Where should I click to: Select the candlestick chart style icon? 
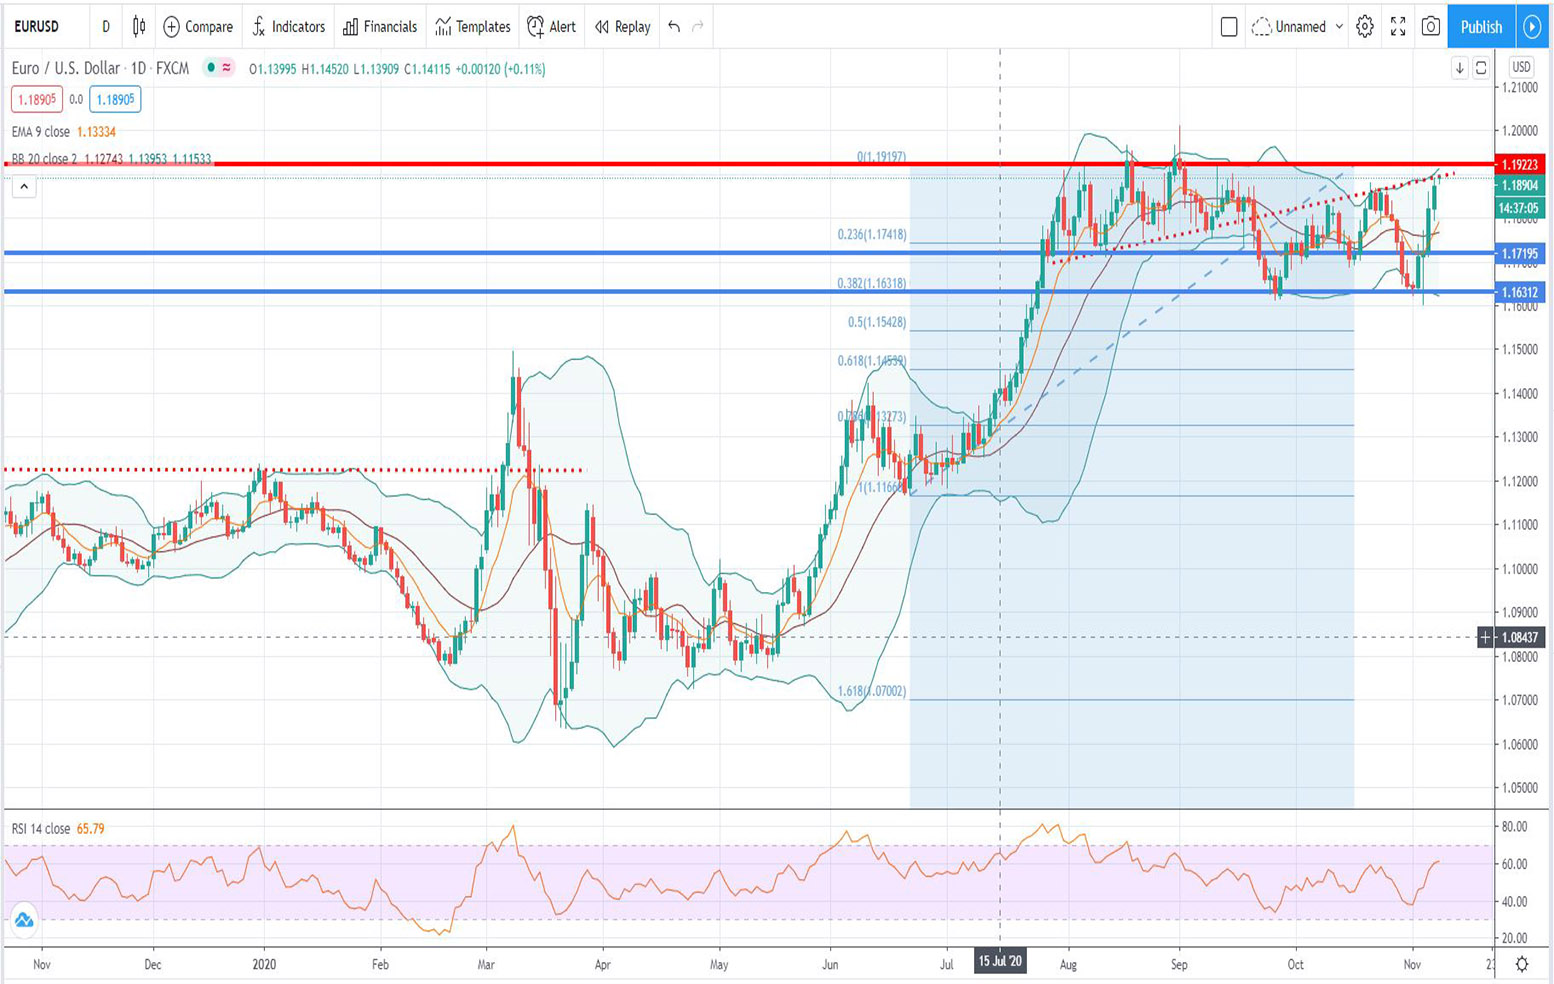click(x=137, y=27)
